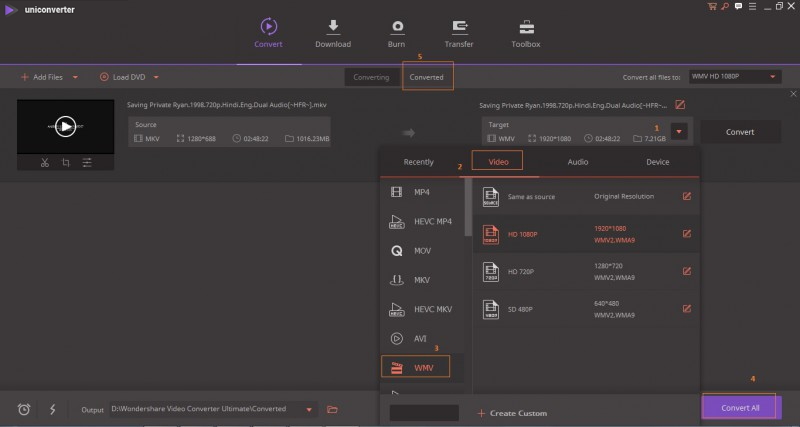Choose MOV format in list
800x427 pixels.
click(x=422, y=250)
